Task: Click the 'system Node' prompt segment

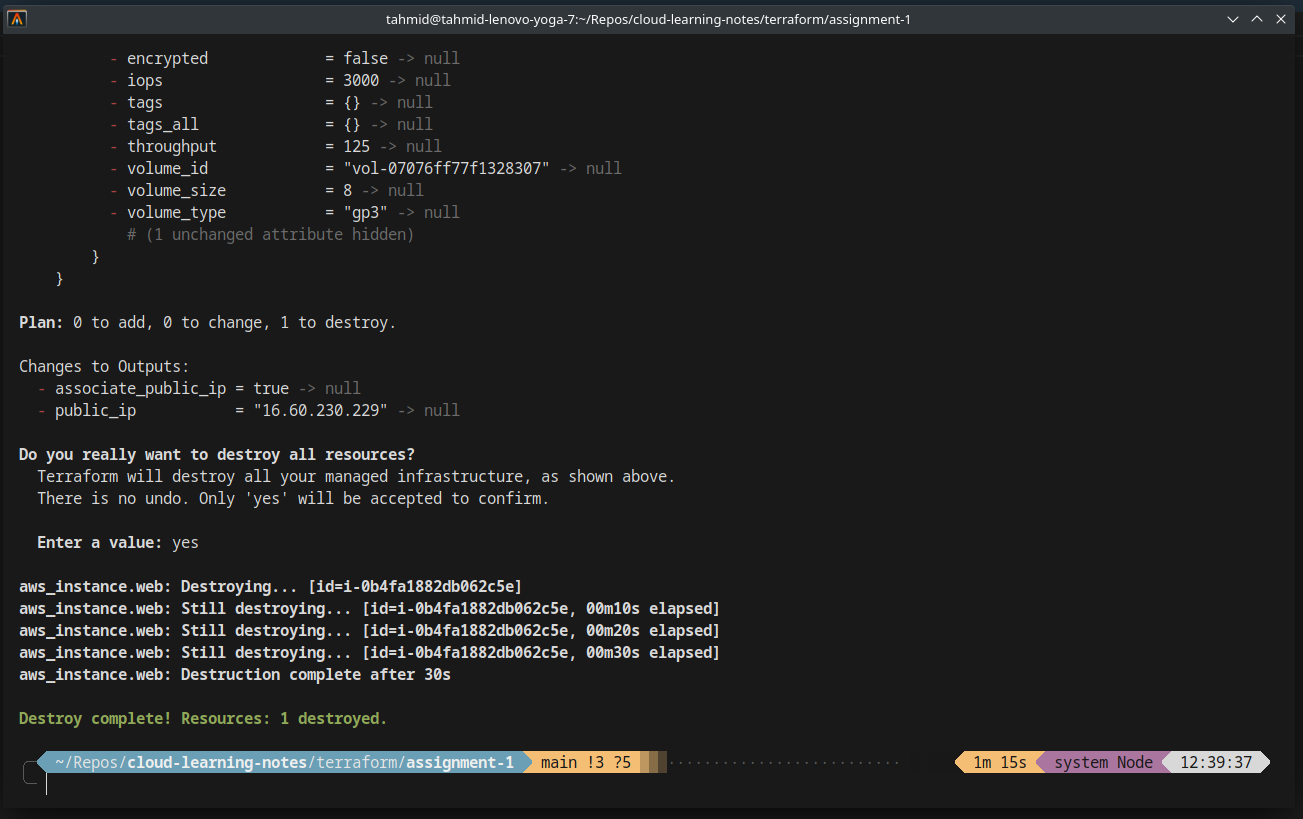Action: (x=1103, y=762)
